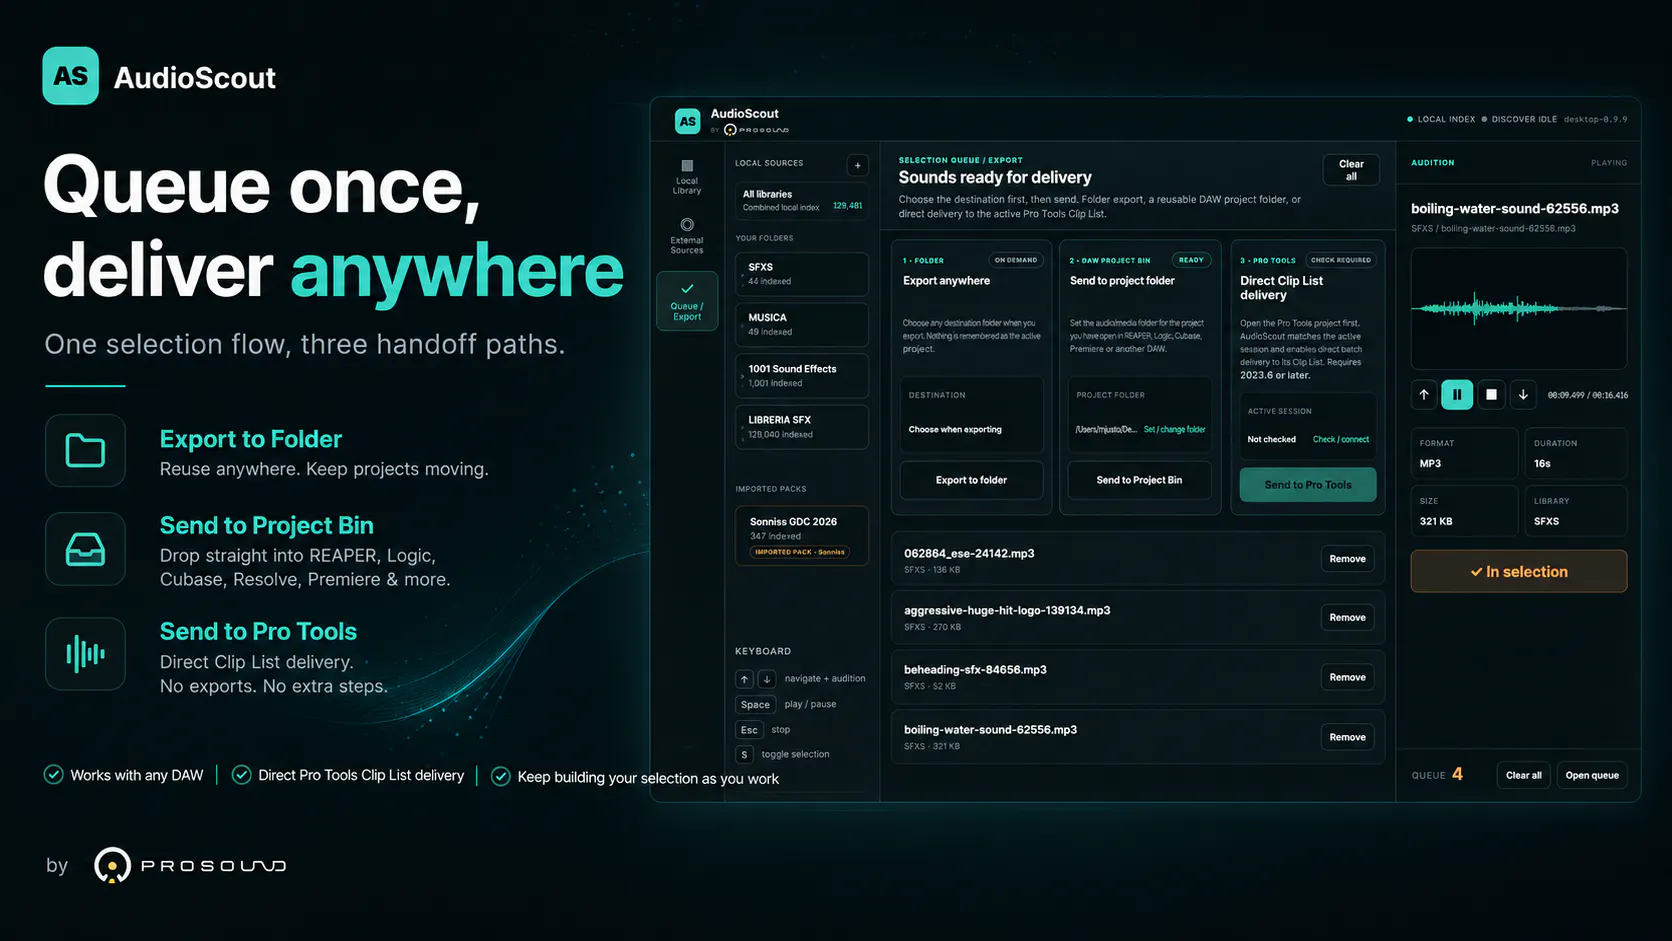Click Clear all beside the queue count
1672x941 pixels.
coord(1524,775)
